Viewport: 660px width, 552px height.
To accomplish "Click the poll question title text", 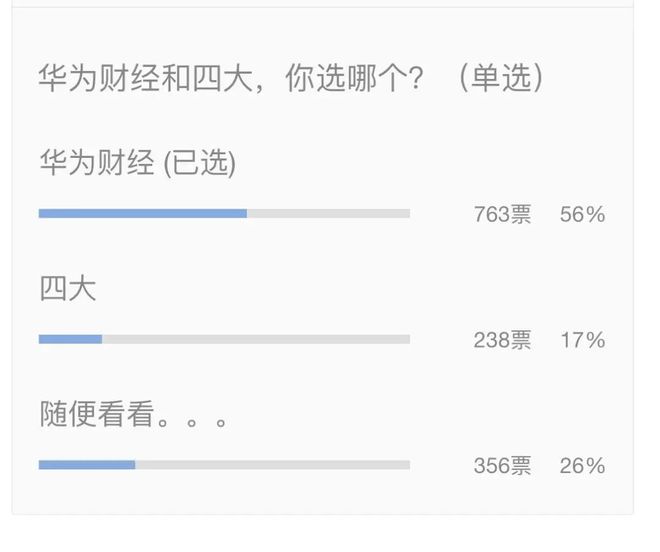I will [x=291, y=78].
